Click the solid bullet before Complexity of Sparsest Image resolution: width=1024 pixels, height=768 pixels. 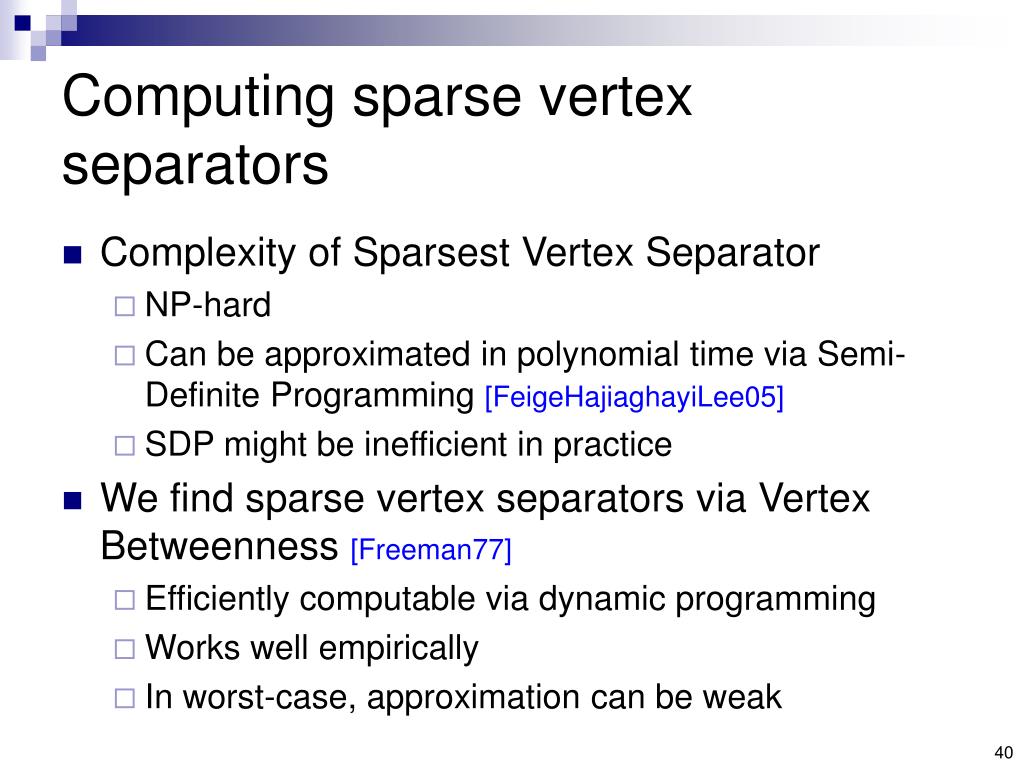[x=72, y=254]
